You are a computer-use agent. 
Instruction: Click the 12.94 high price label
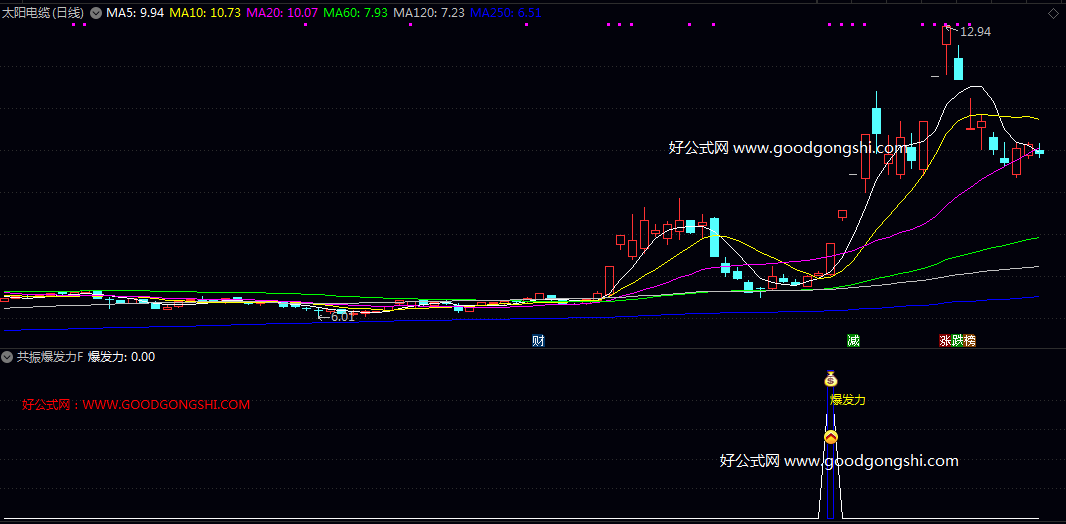tap(976, 31)
